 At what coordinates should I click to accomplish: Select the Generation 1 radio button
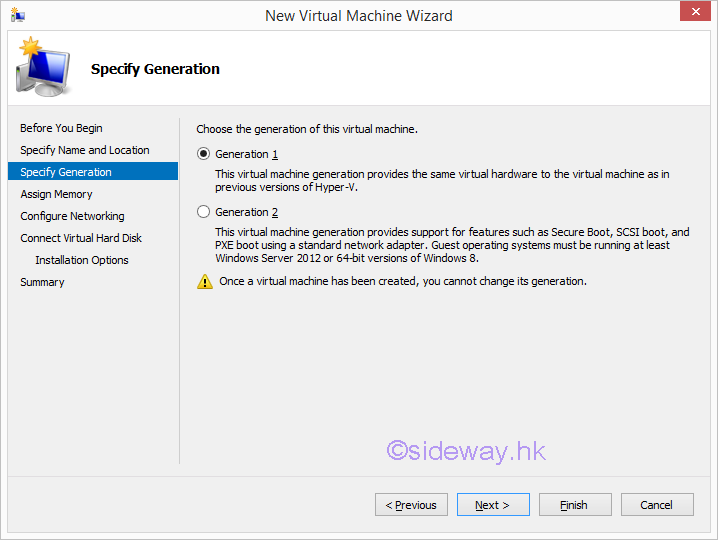204,154
